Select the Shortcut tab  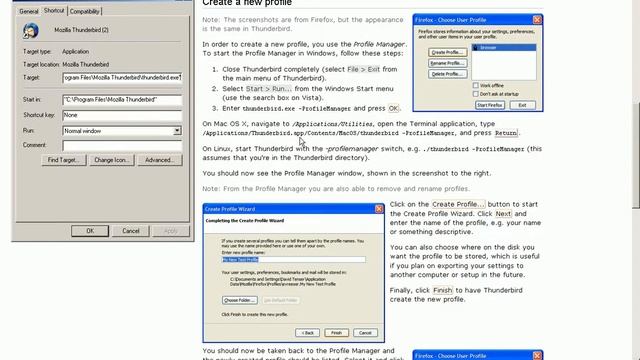(x=54, y=11)
